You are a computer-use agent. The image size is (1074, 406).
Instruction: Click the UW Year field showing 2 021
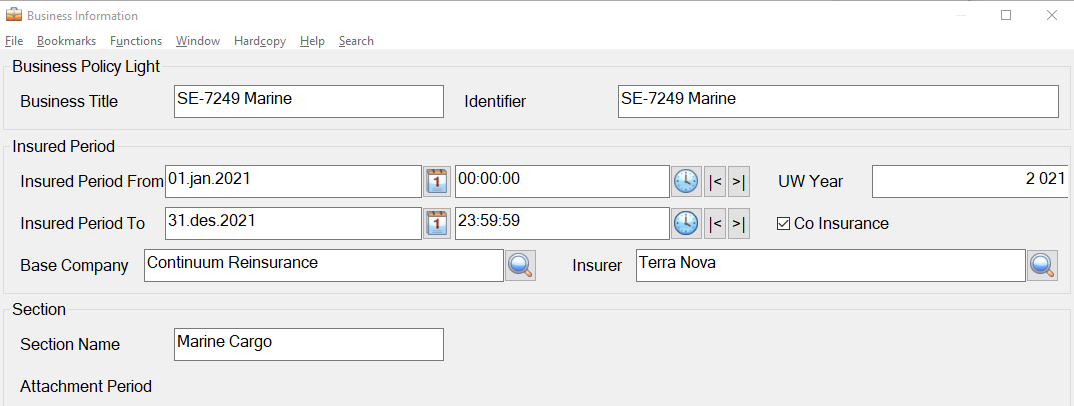pos(970,181)
